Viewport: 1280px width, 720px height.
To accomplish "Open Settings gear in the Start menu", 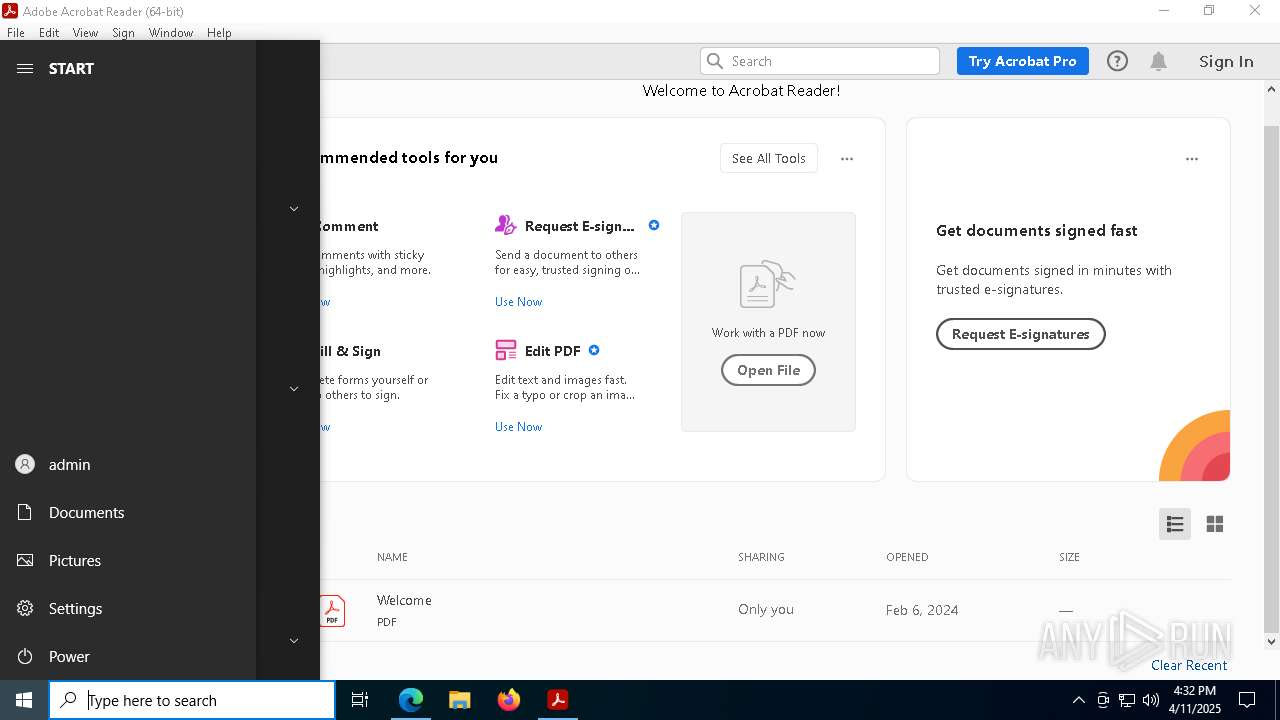I will point(25,608).
